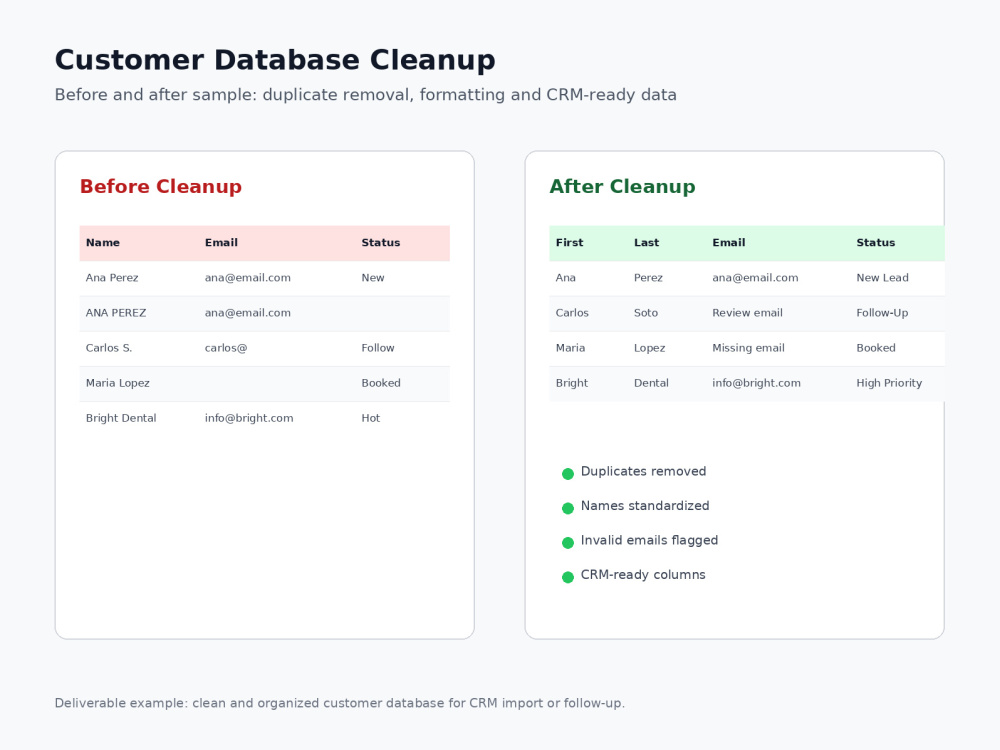1000x750 pixels.
Task: Click the Maria Lopez name cell
Action: (x=118, y=383)
